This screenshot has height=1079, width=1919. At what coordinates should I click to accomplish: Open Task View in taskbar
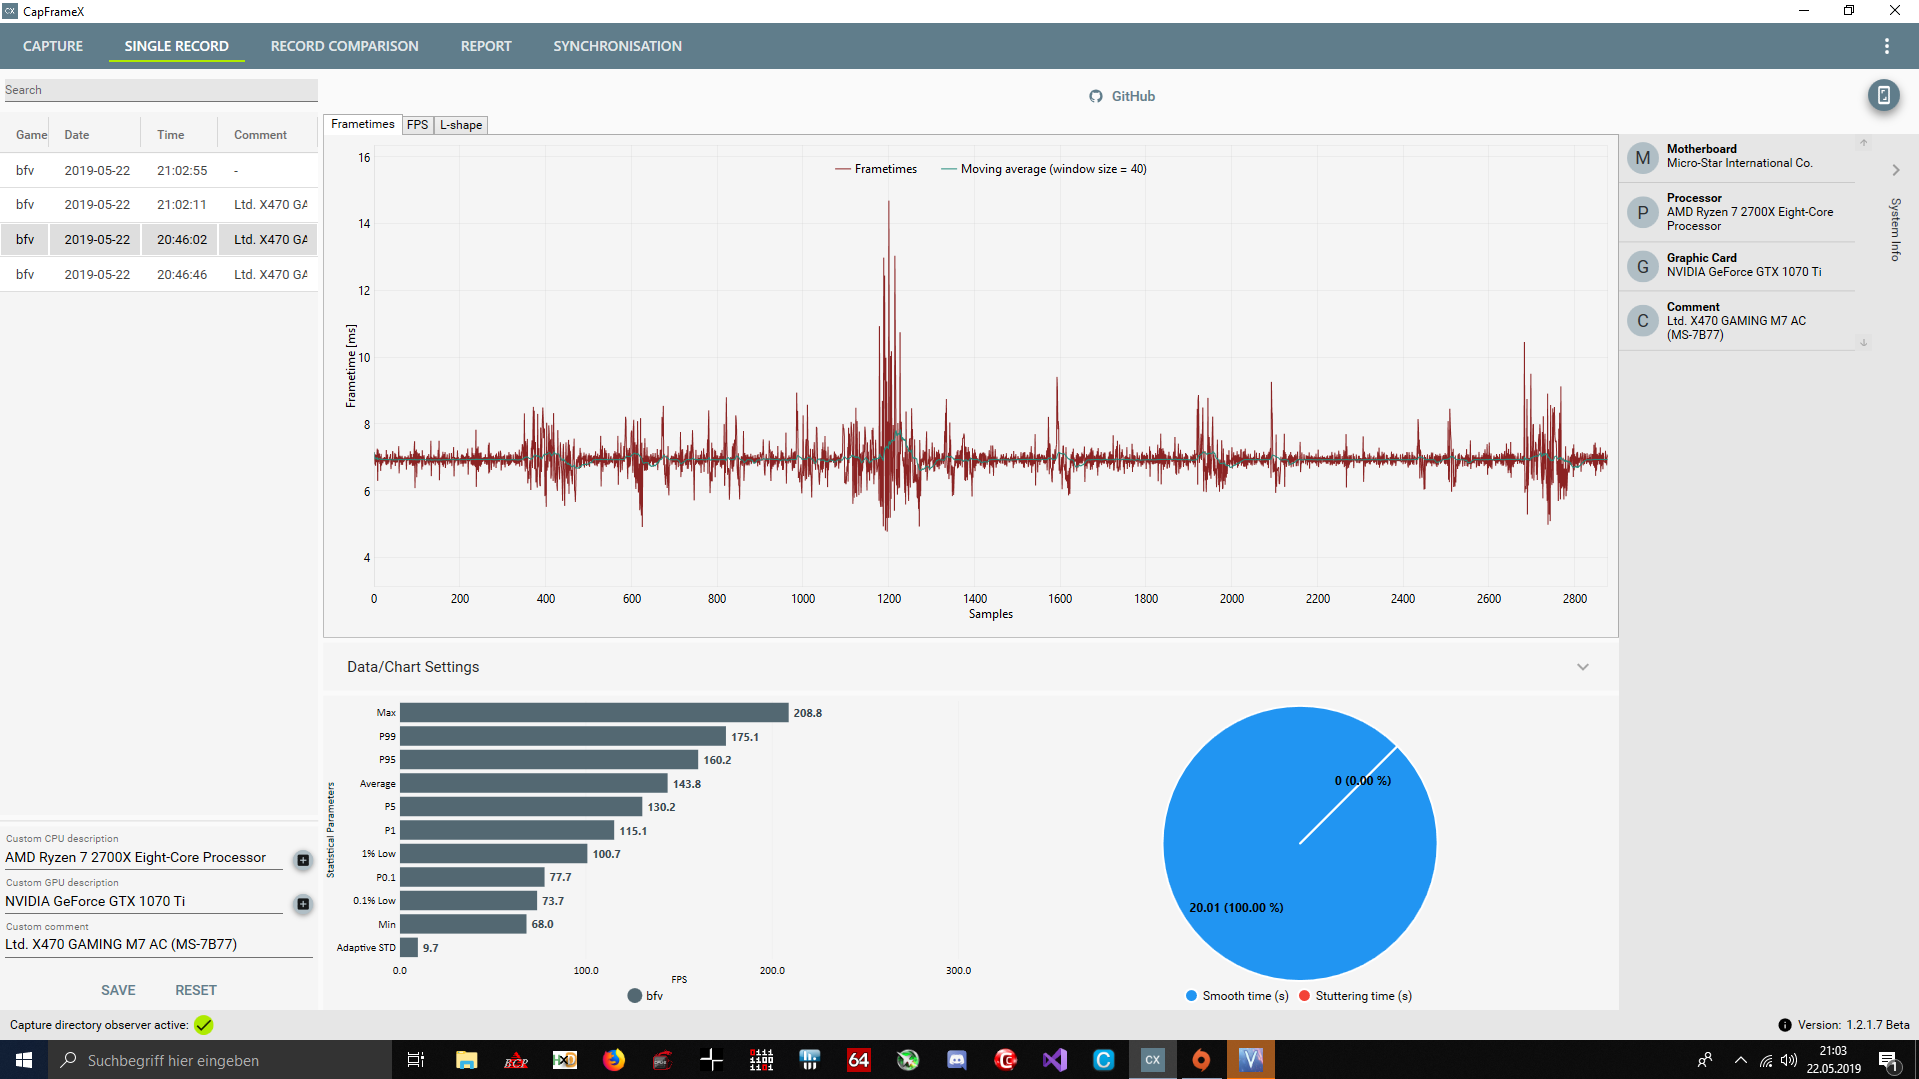click(x=416, y=1060)
